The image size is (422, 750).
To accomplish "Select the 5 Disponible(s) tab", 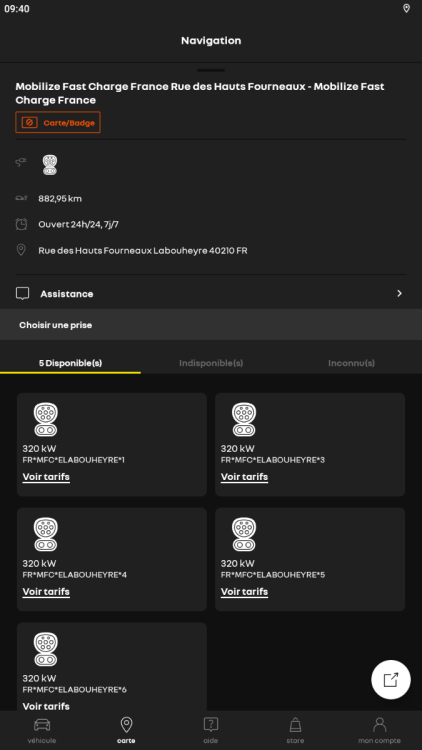I will click(x=70, y=363).
